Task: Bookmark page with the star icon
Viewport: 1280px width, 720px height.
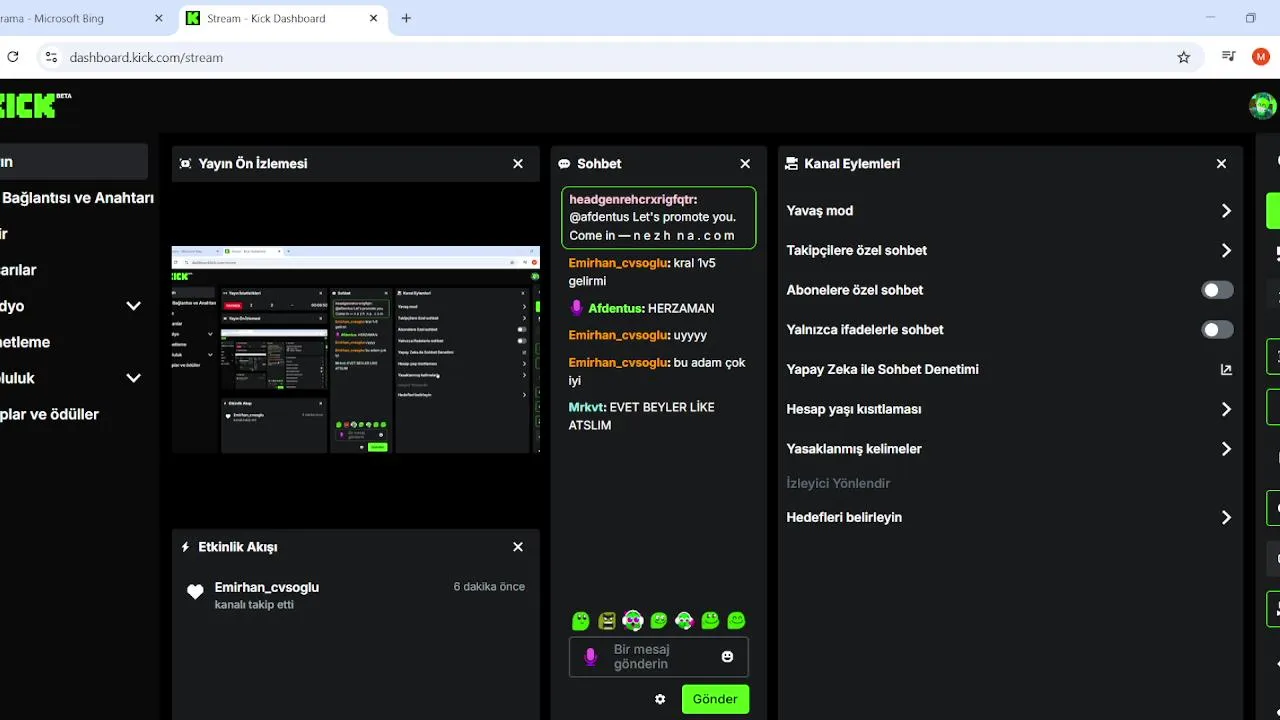Action: 1184,57
